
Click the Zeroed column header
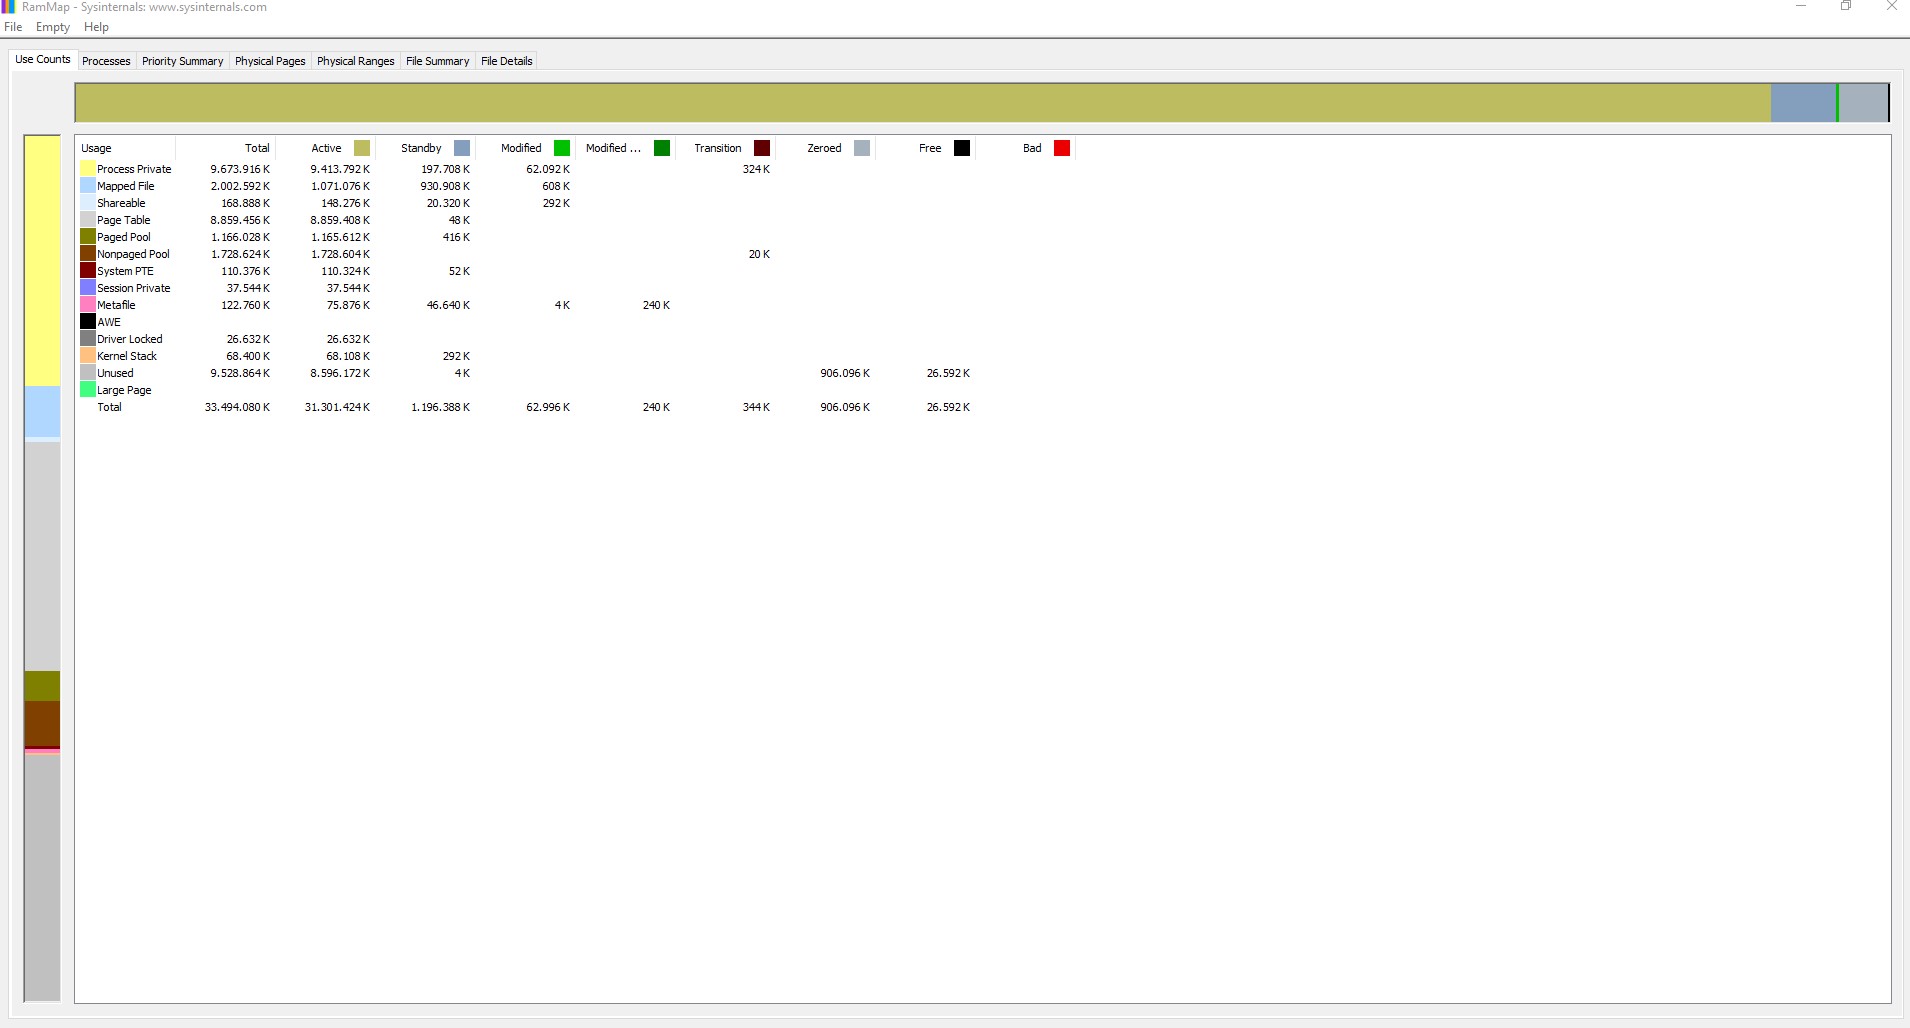(825, 148)
